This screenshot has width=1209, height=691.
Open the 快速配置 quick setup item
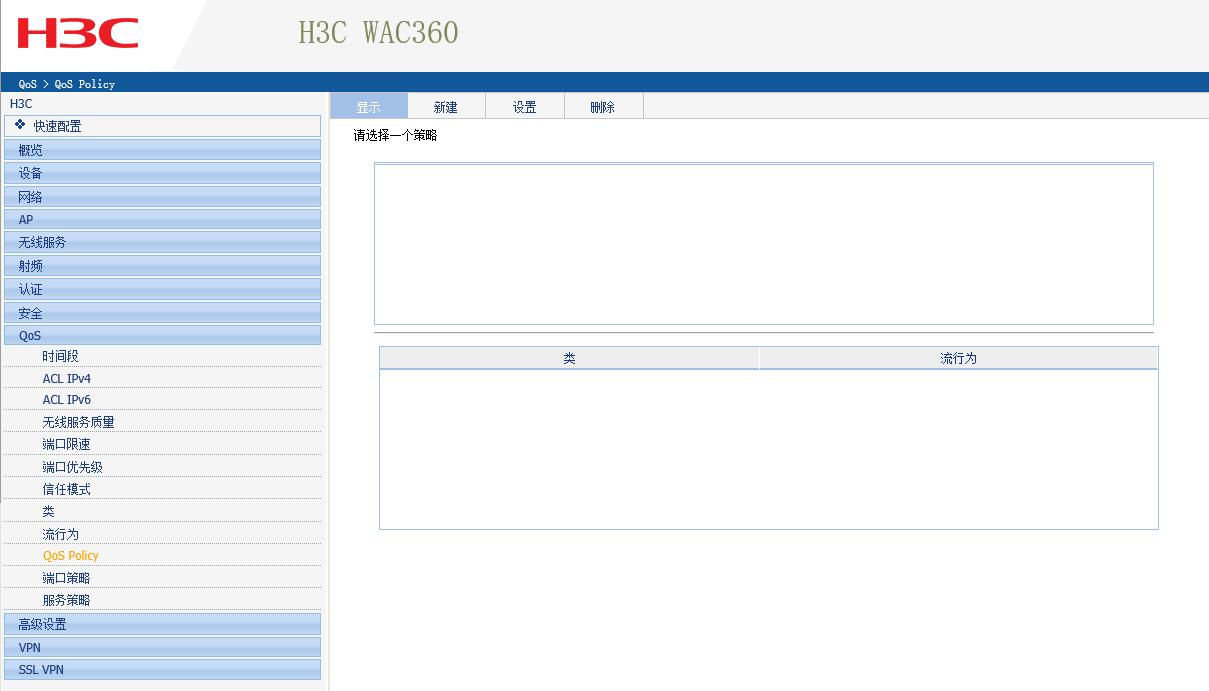coord(162,126)
